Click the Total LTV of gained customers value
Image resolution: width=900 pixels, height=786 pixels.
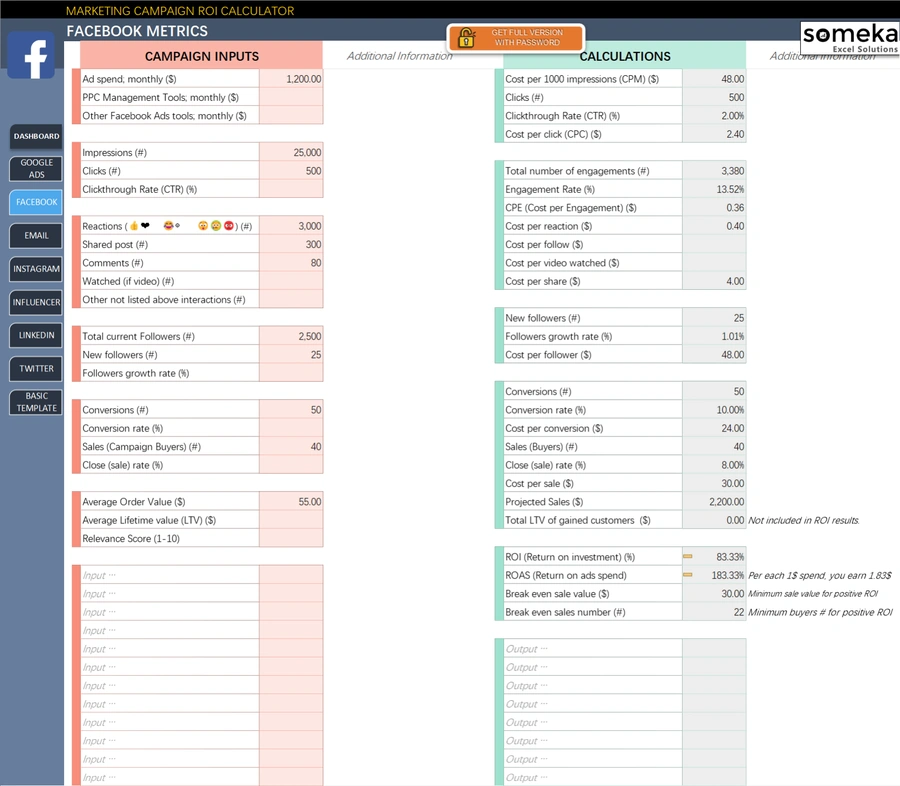(x=714, y=520)
